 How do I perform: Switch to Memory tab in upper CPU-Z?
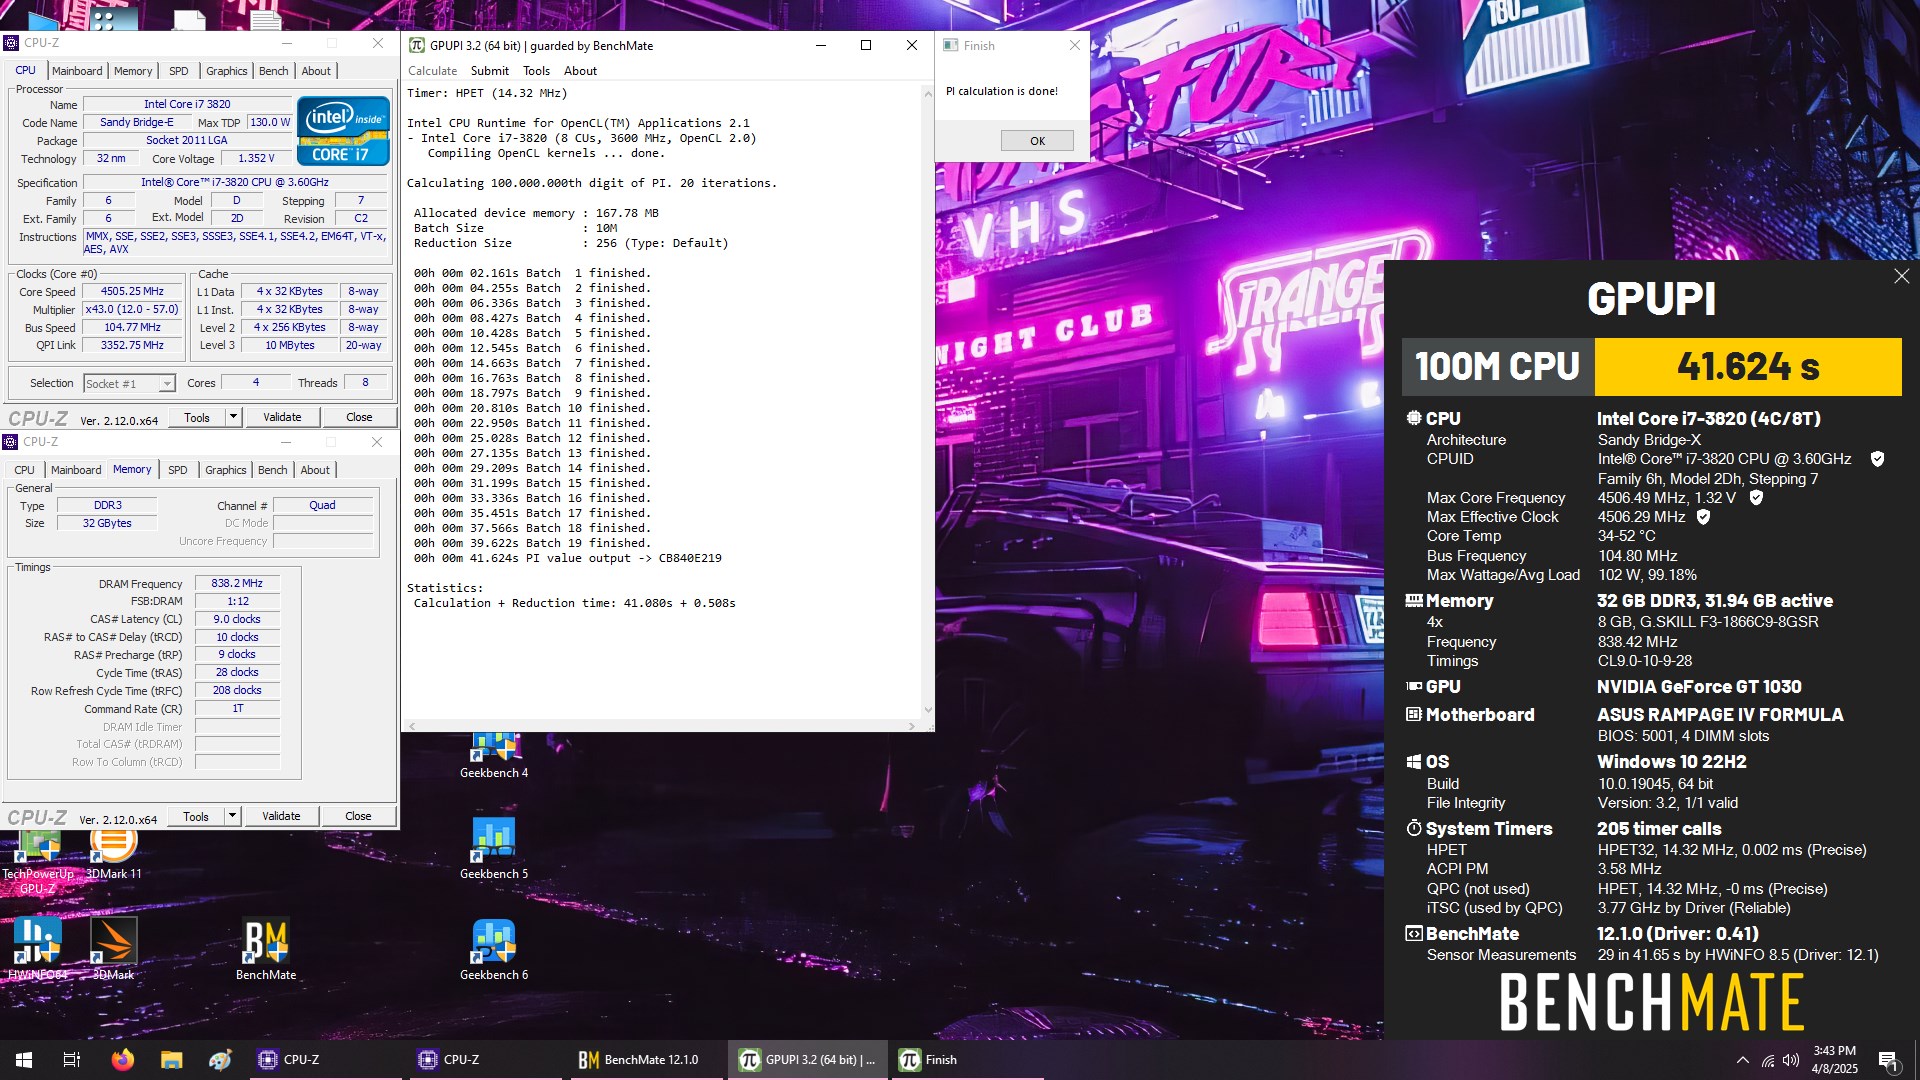point(133,71)
